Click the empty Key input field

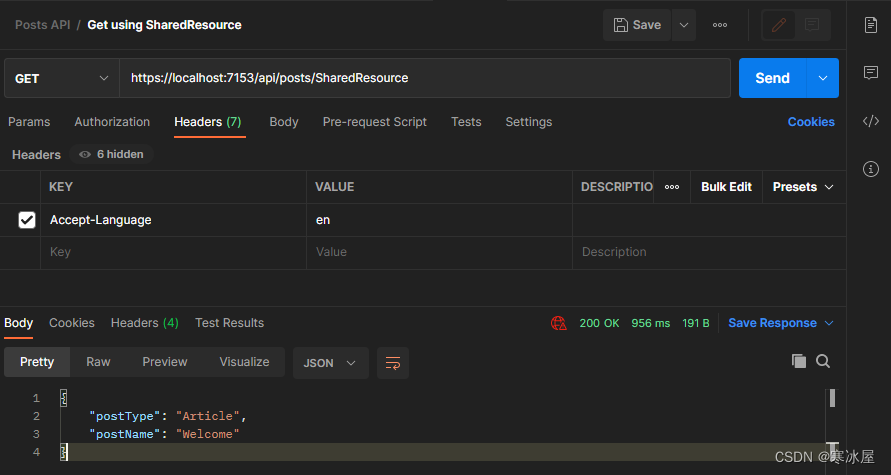coord(174,252)
